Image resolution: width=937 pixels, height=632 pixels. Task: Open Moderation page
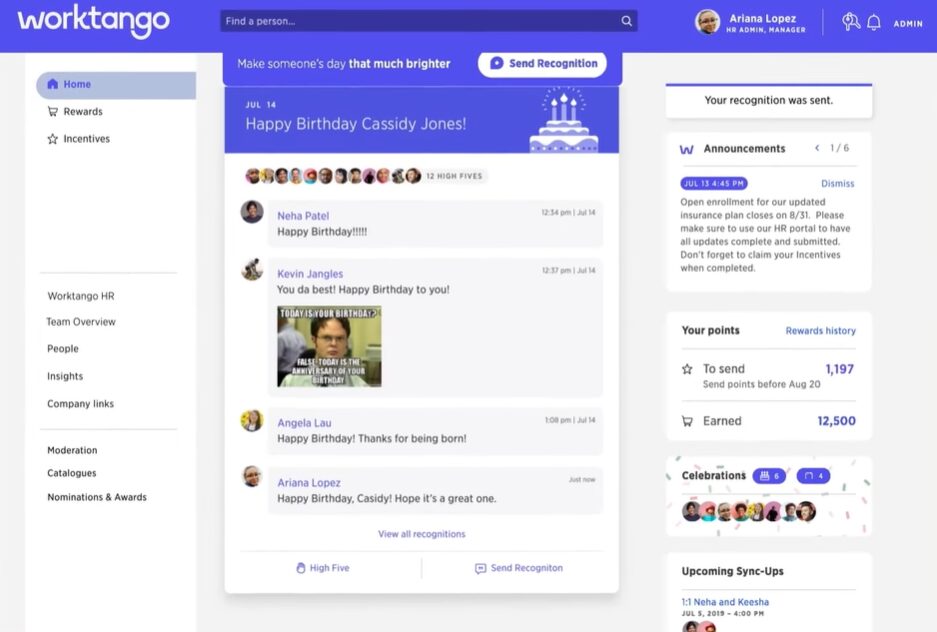72,450
